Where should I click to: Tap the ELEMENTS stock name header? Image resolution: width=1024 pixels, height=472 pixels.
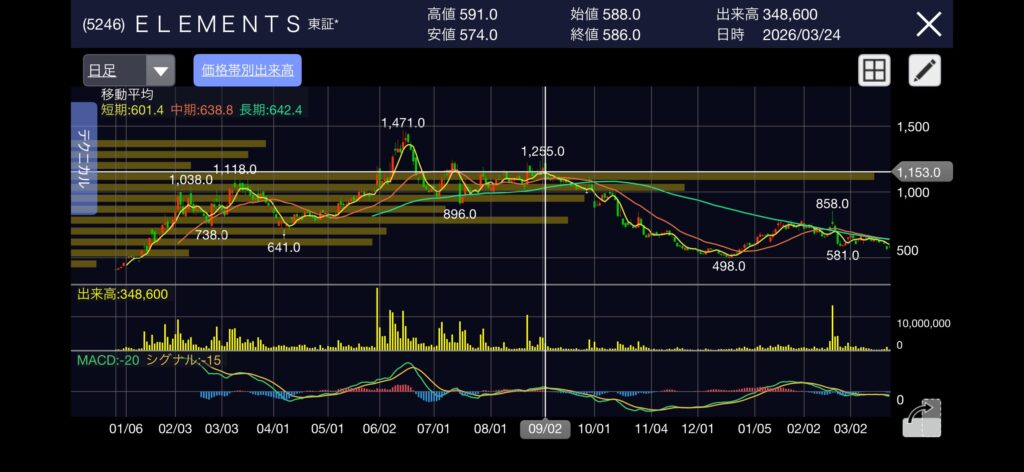click(x=217, y=24)
